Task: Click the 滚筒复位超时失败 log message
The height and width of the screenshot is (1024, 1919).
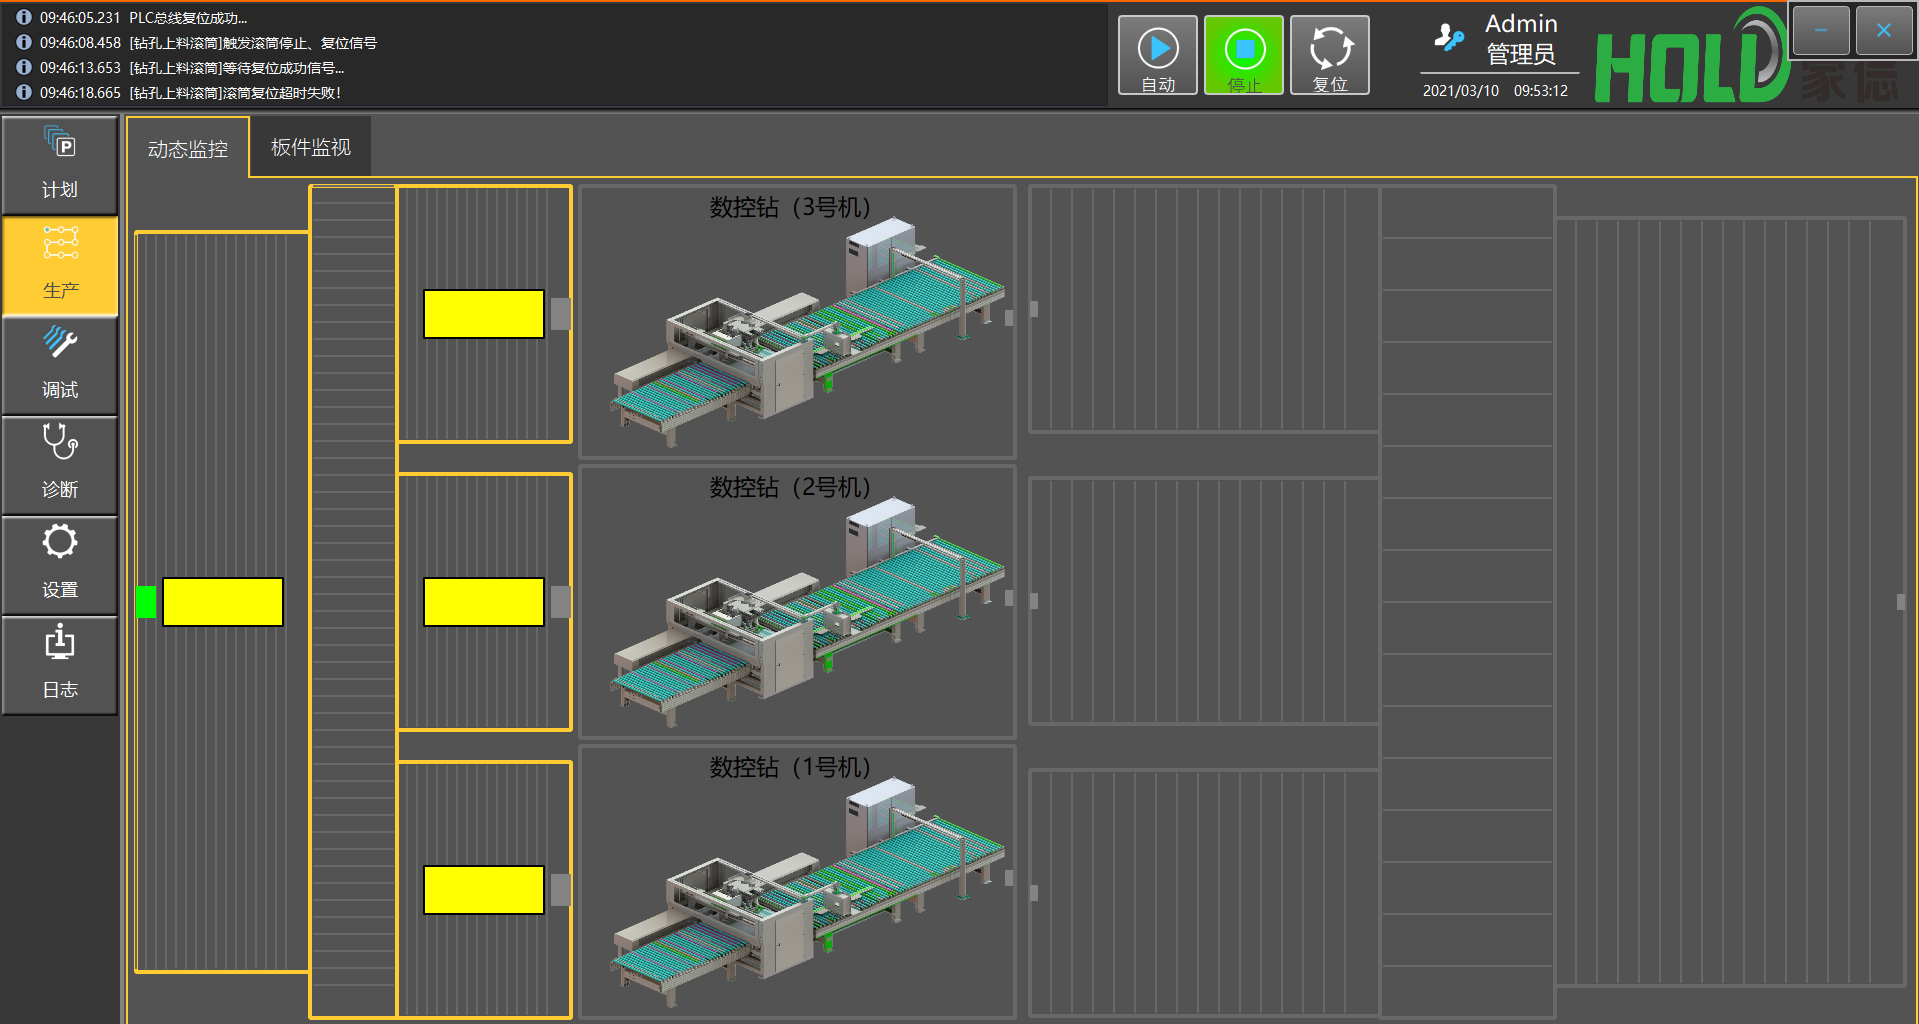Action: (x=235, y=93)
